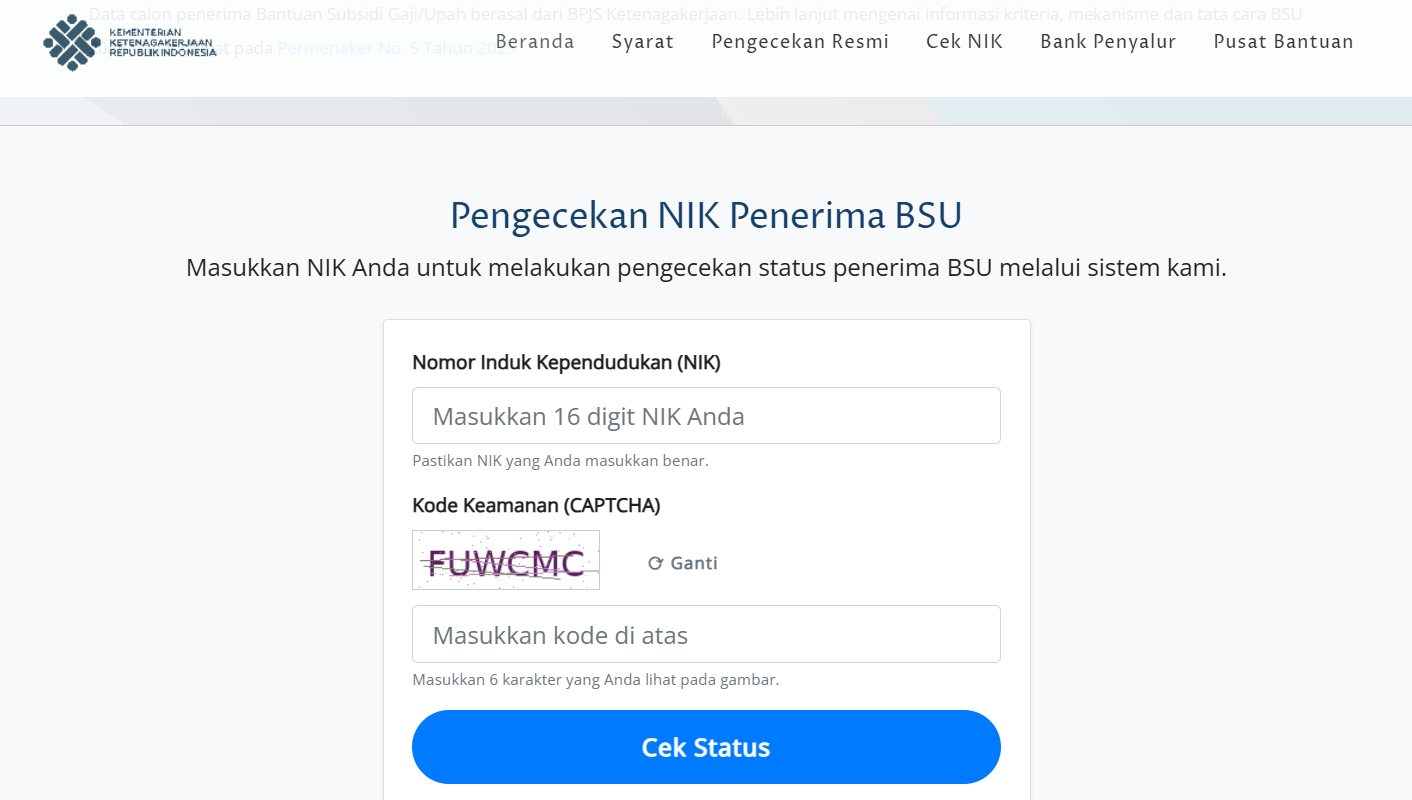
Task: Click the Kode Keamanan (CAPTCHA) label
Action: (x=536, y=505)
